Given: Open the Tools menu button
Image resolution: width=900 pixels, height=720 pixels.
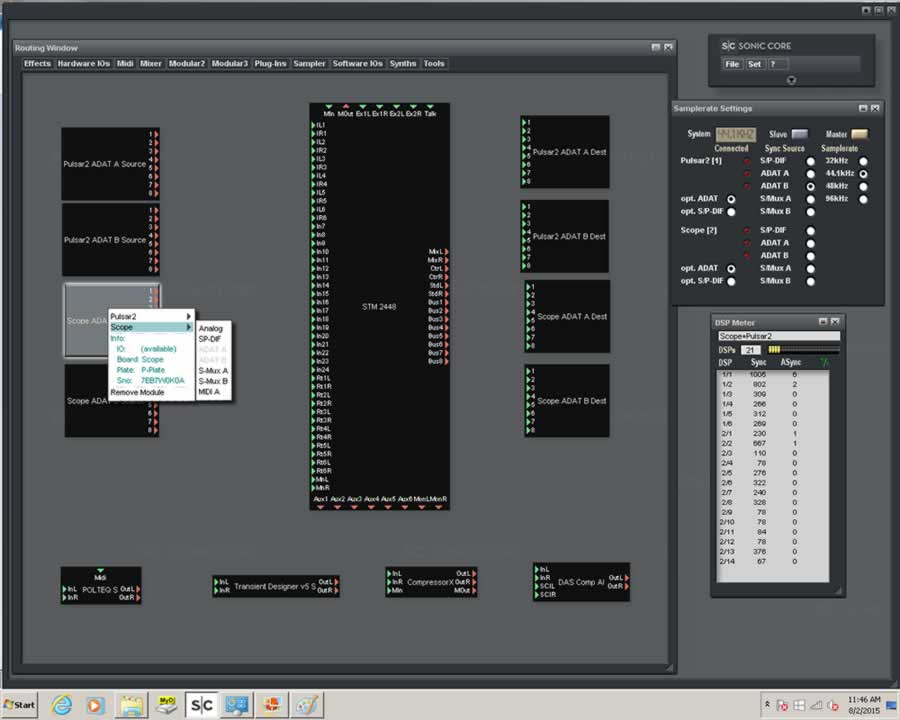Looking at the screenshot, I should click(434, 64).
